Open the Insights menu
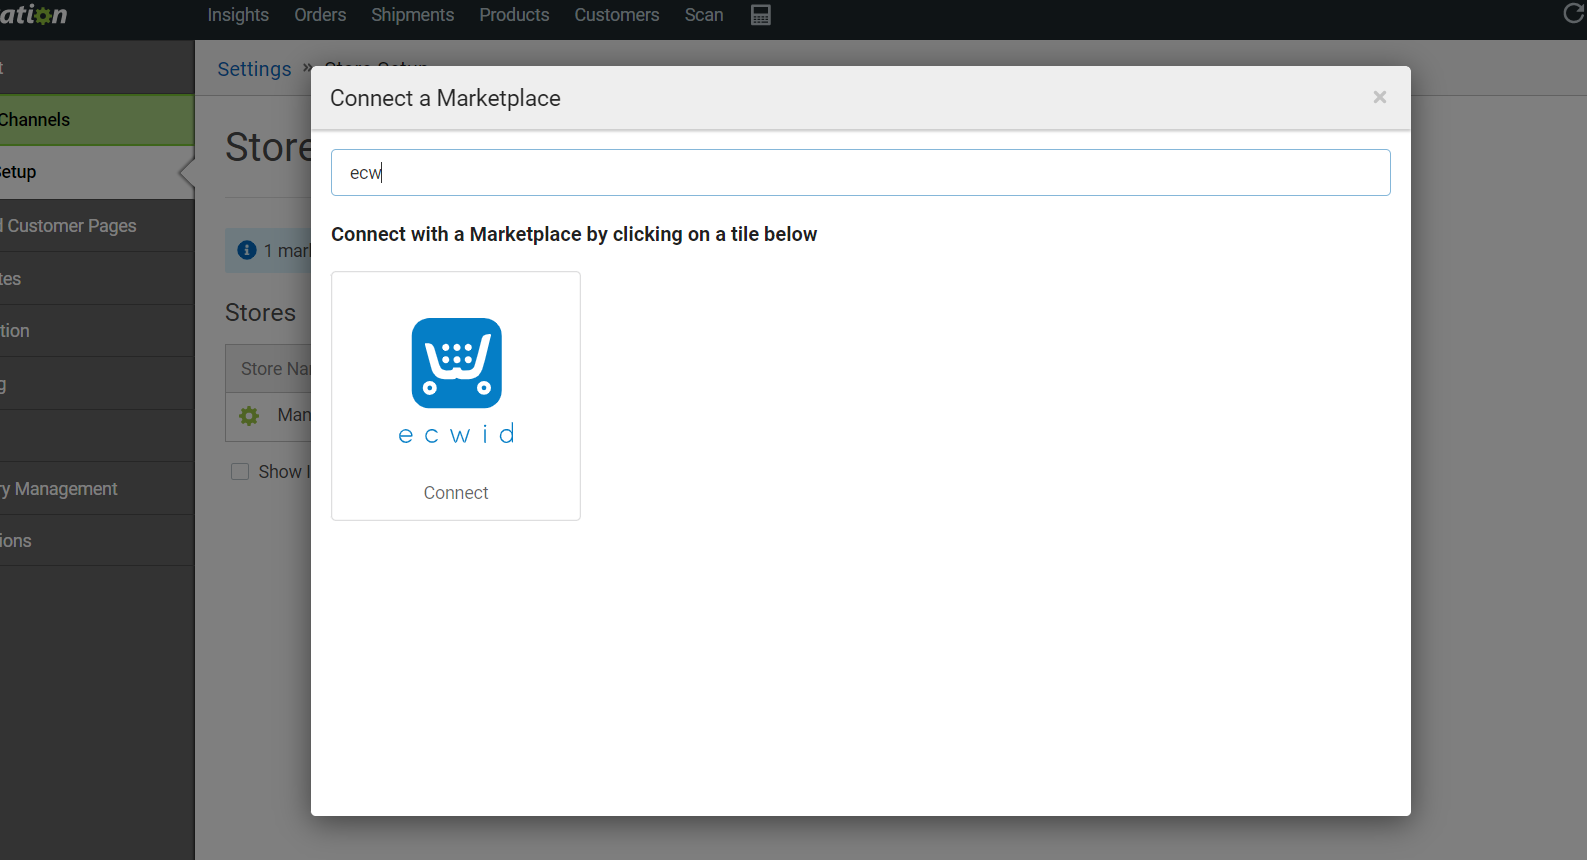This screenshot has height=860, width=1587. point(238,15)
